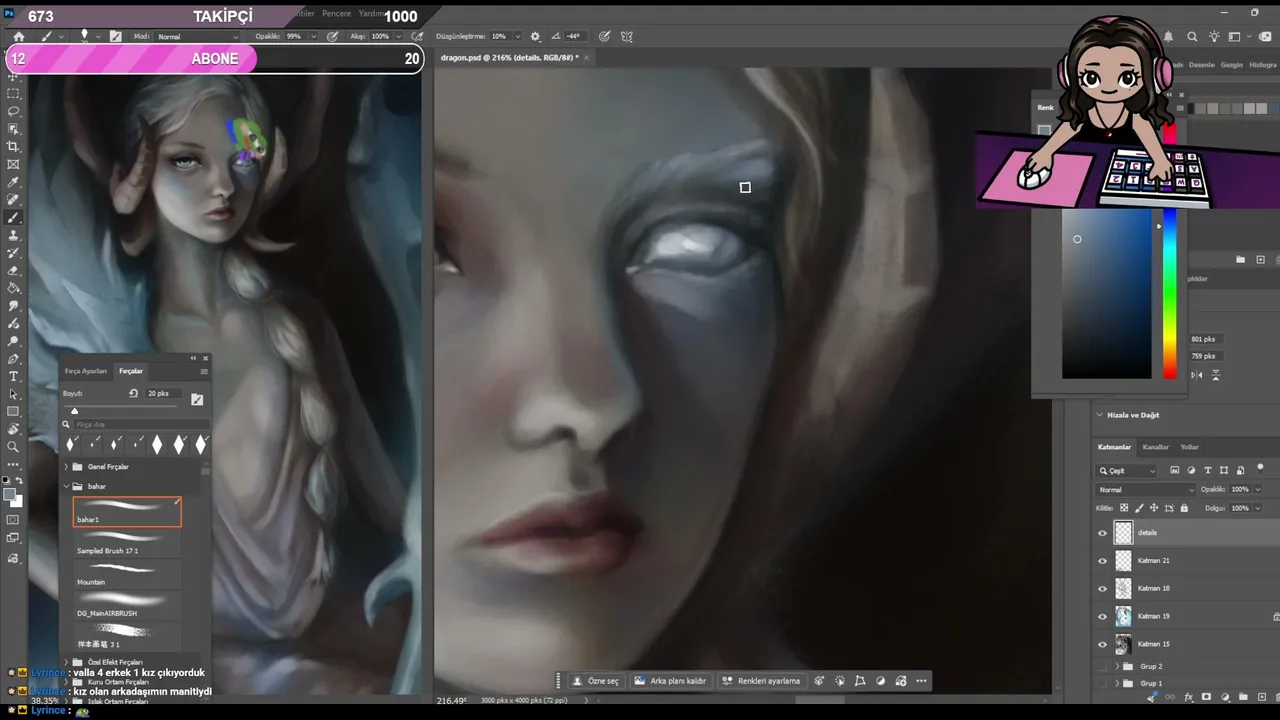Switch to the Yollar tab
This screenshot has height=720, width=1280.
point(1189,447)
